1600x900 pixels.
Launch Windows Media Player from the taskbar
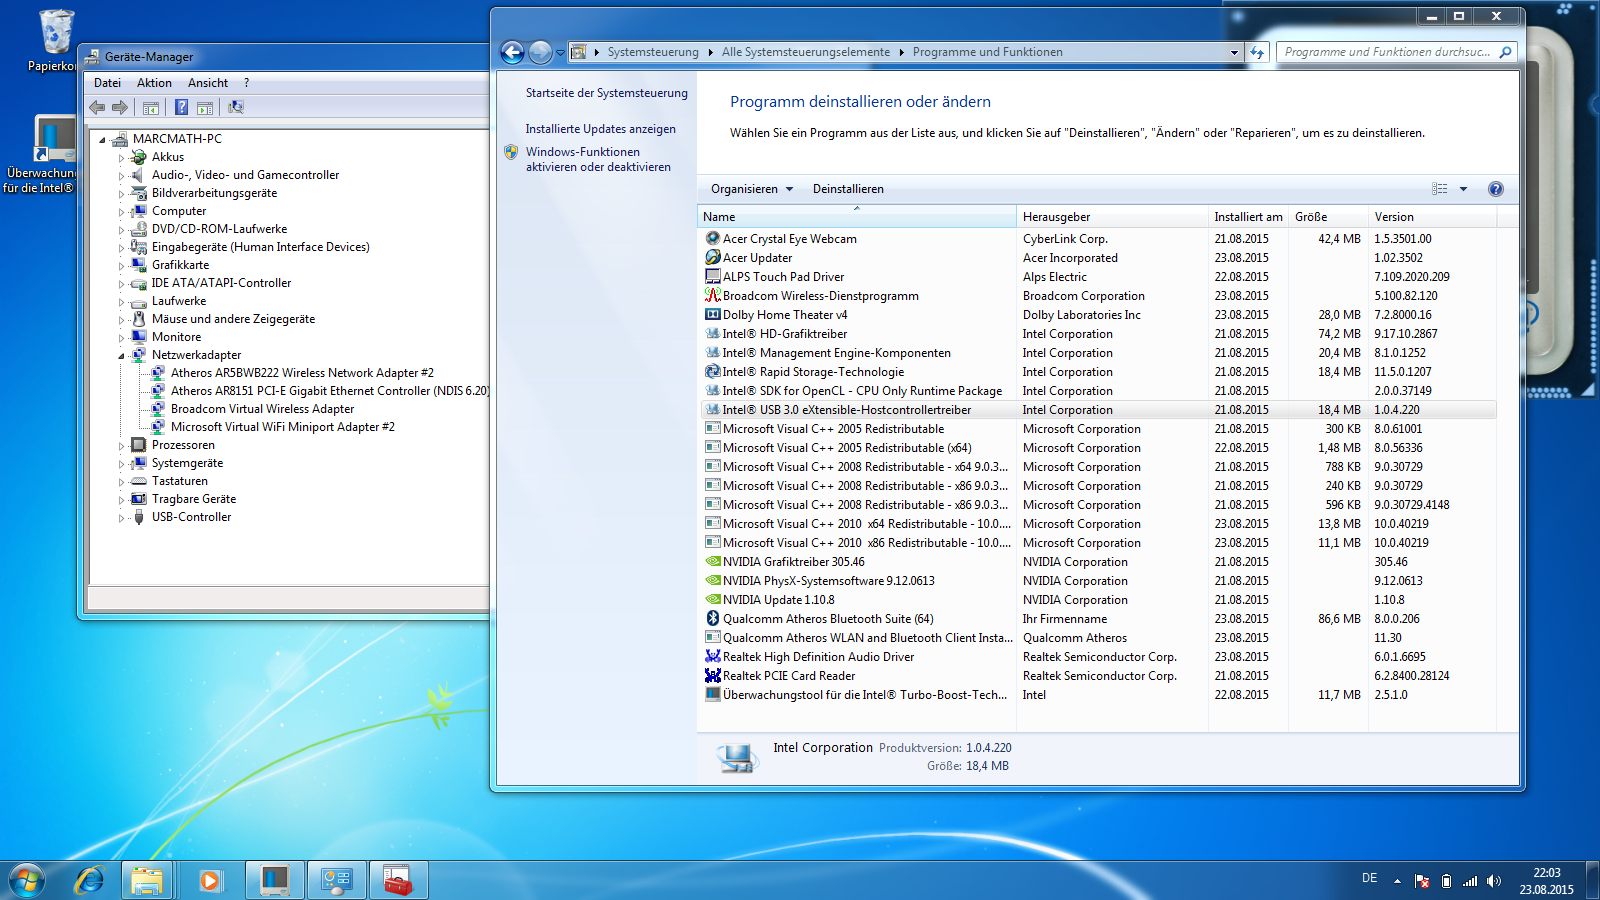[x=209, y=880]
